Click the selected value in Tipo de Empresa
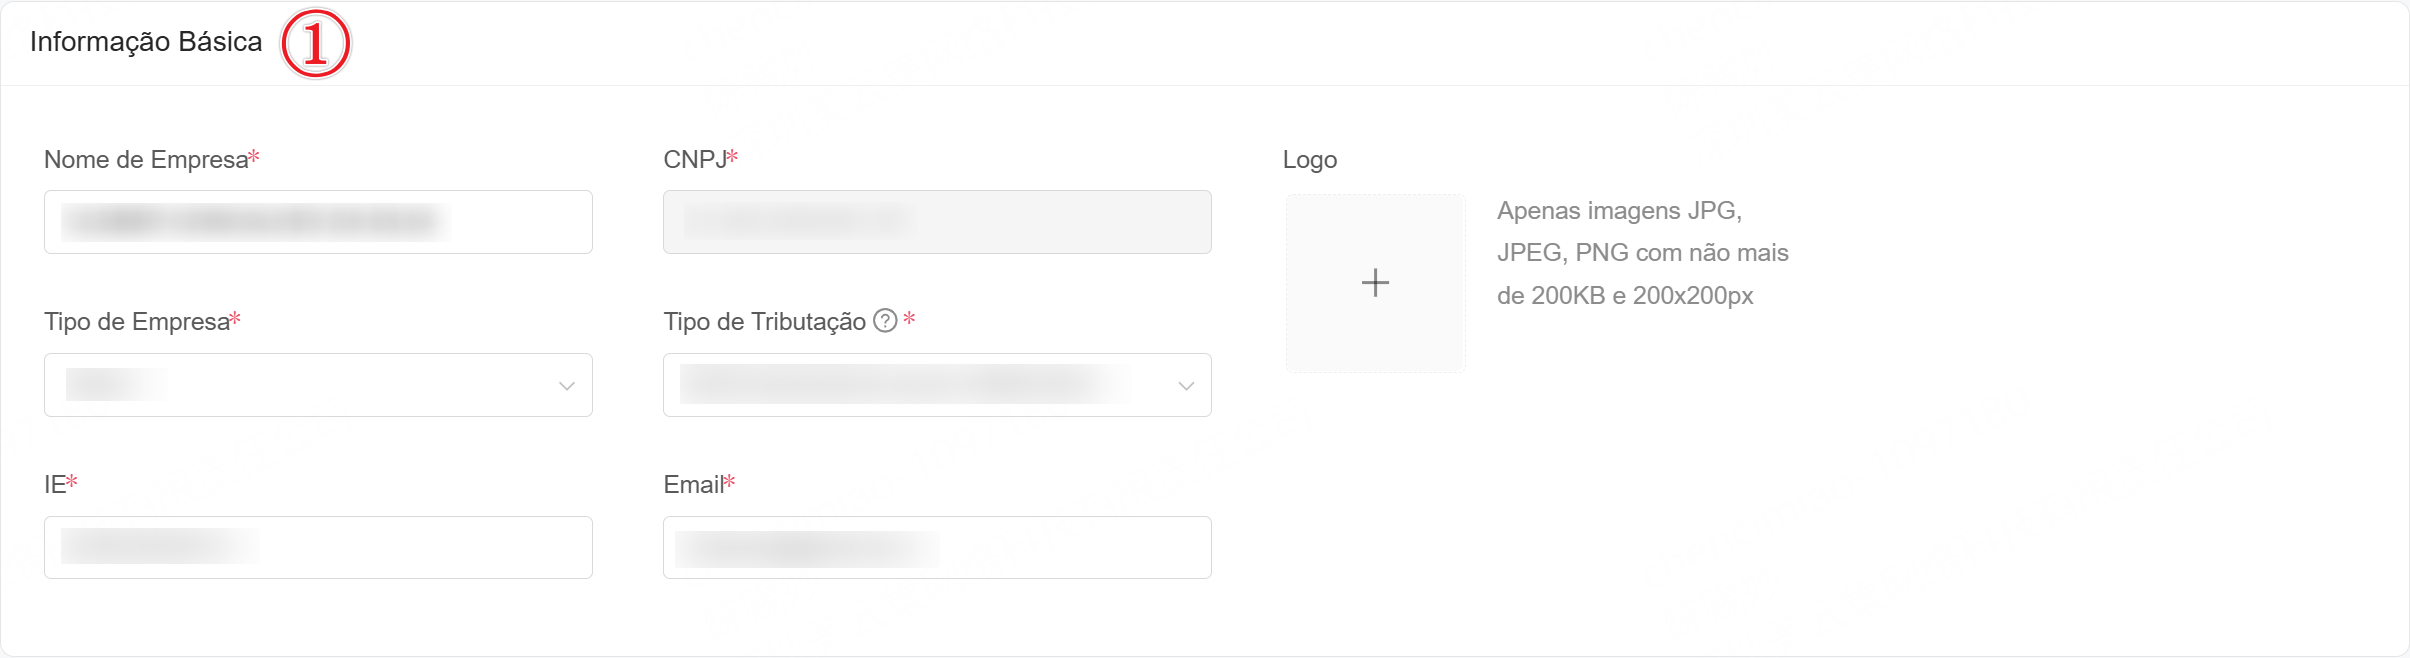Image resolution: width=2410 pixels, height=658 pixels. pos(116,385)
